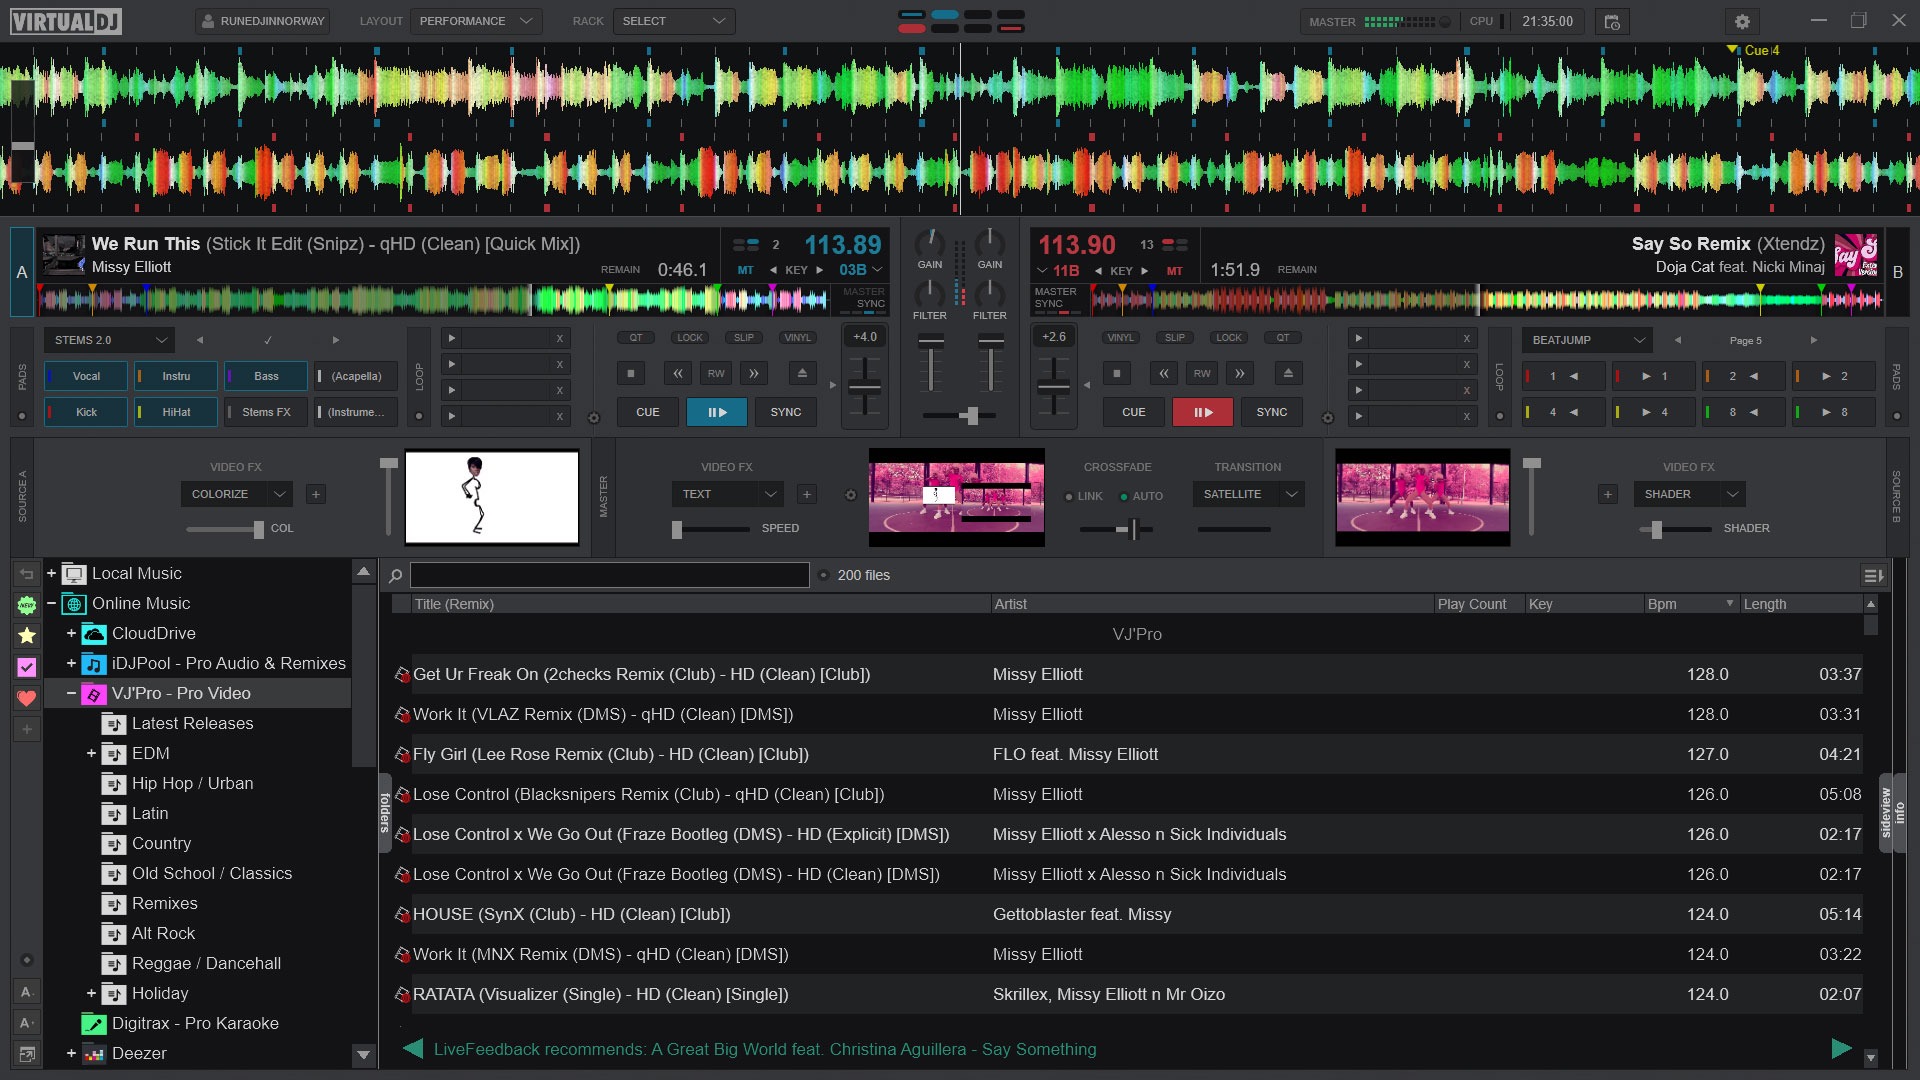This screenshot has height=1080, width=1920.
Task: Click the search magnifier icon
Action: point(396,575)
